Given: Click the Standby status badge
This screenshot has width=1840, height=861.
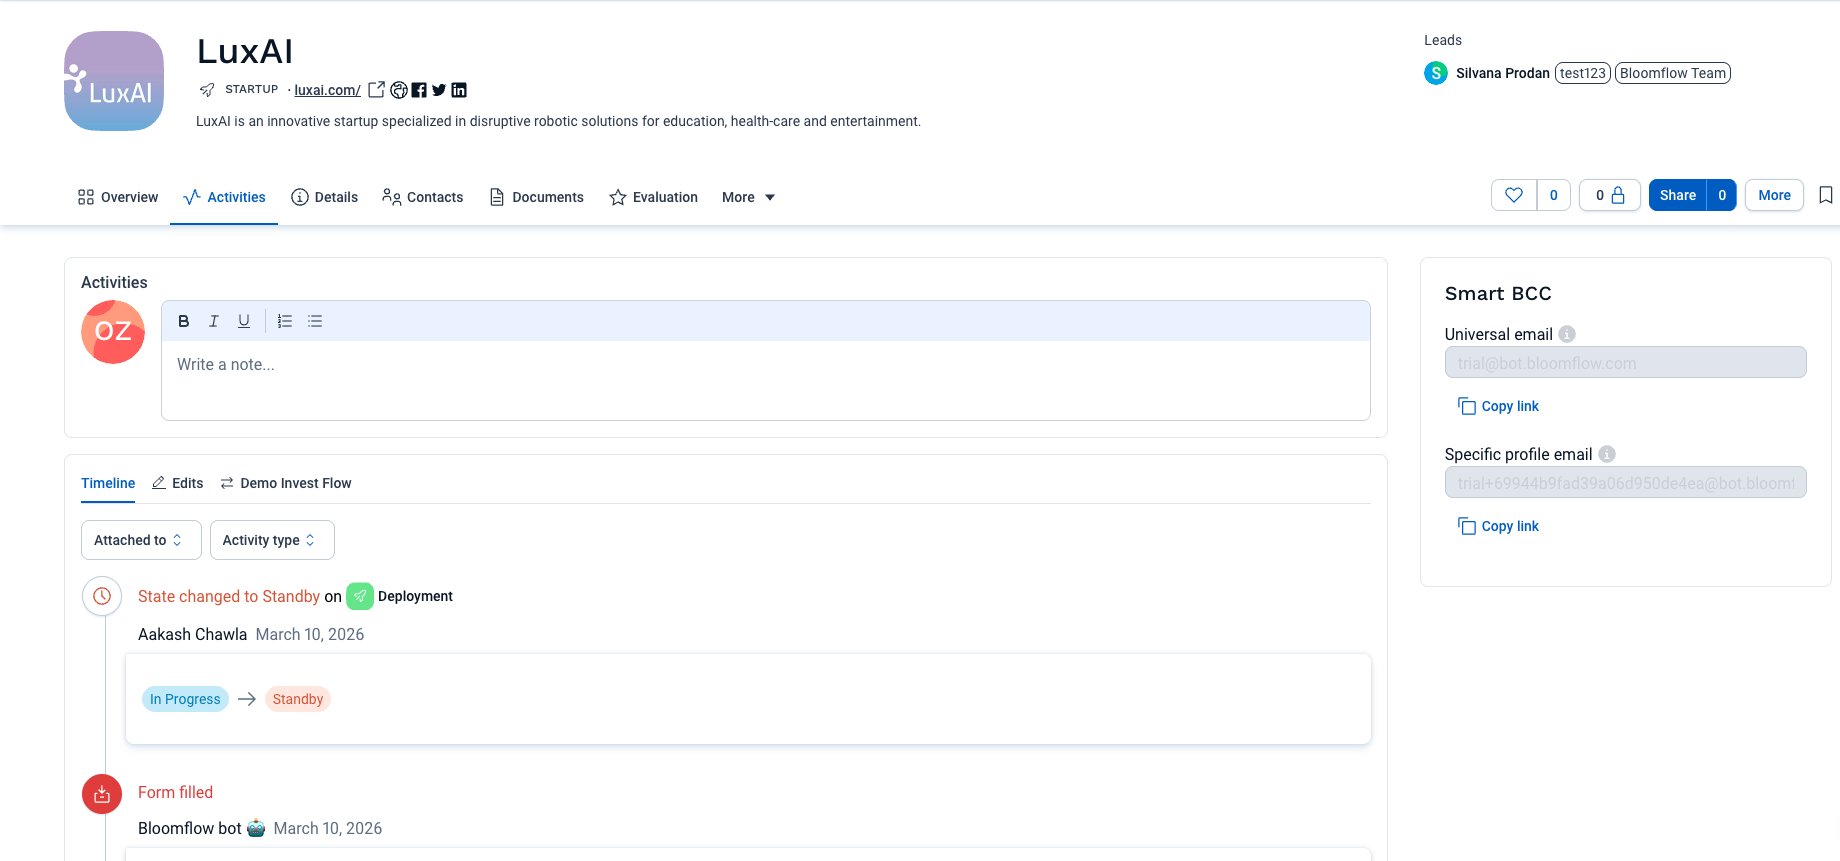Looking at the screenshot, I should [x=298, y=699].
